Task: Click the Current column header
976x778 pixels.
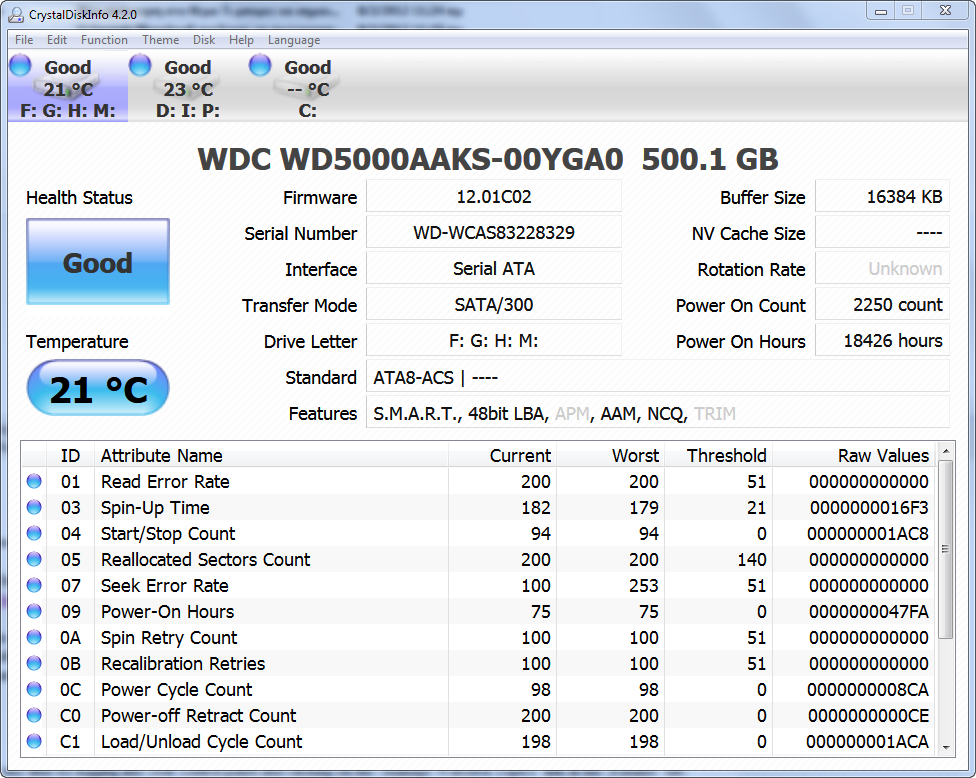Action: 502,456
